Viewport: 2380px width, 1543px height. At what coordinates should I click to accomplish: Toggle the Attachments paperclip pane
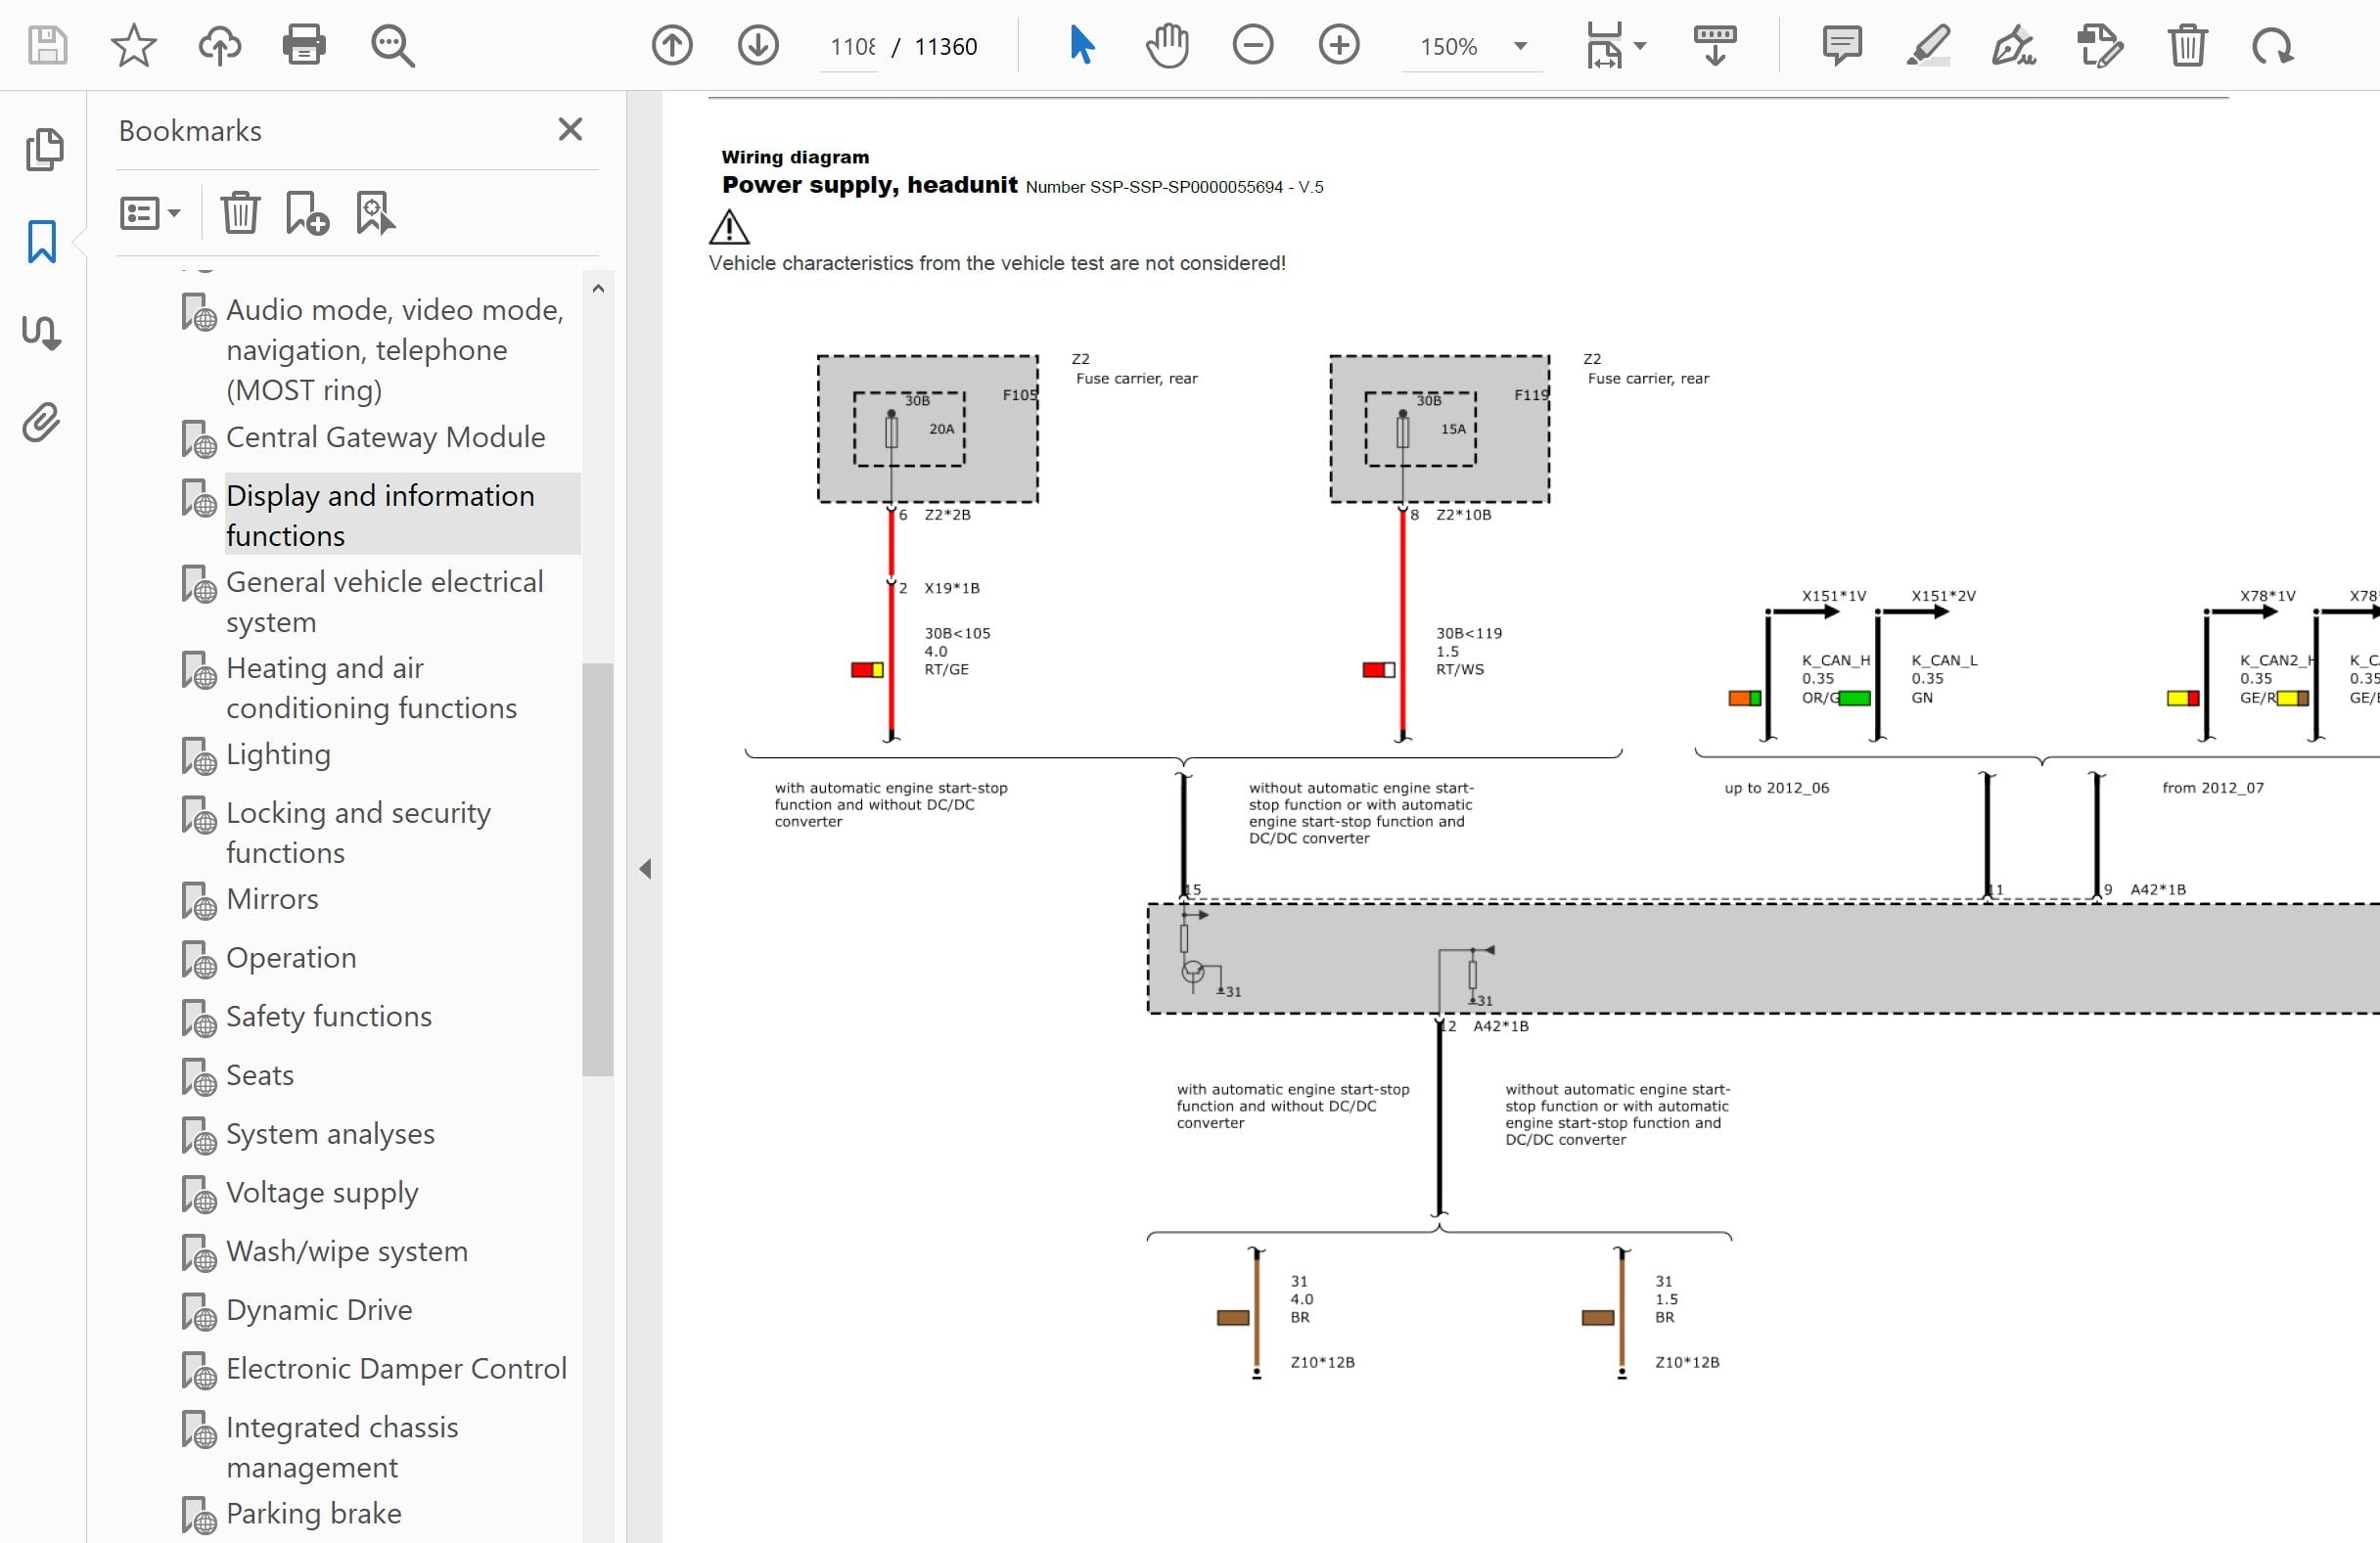point(42,423)
